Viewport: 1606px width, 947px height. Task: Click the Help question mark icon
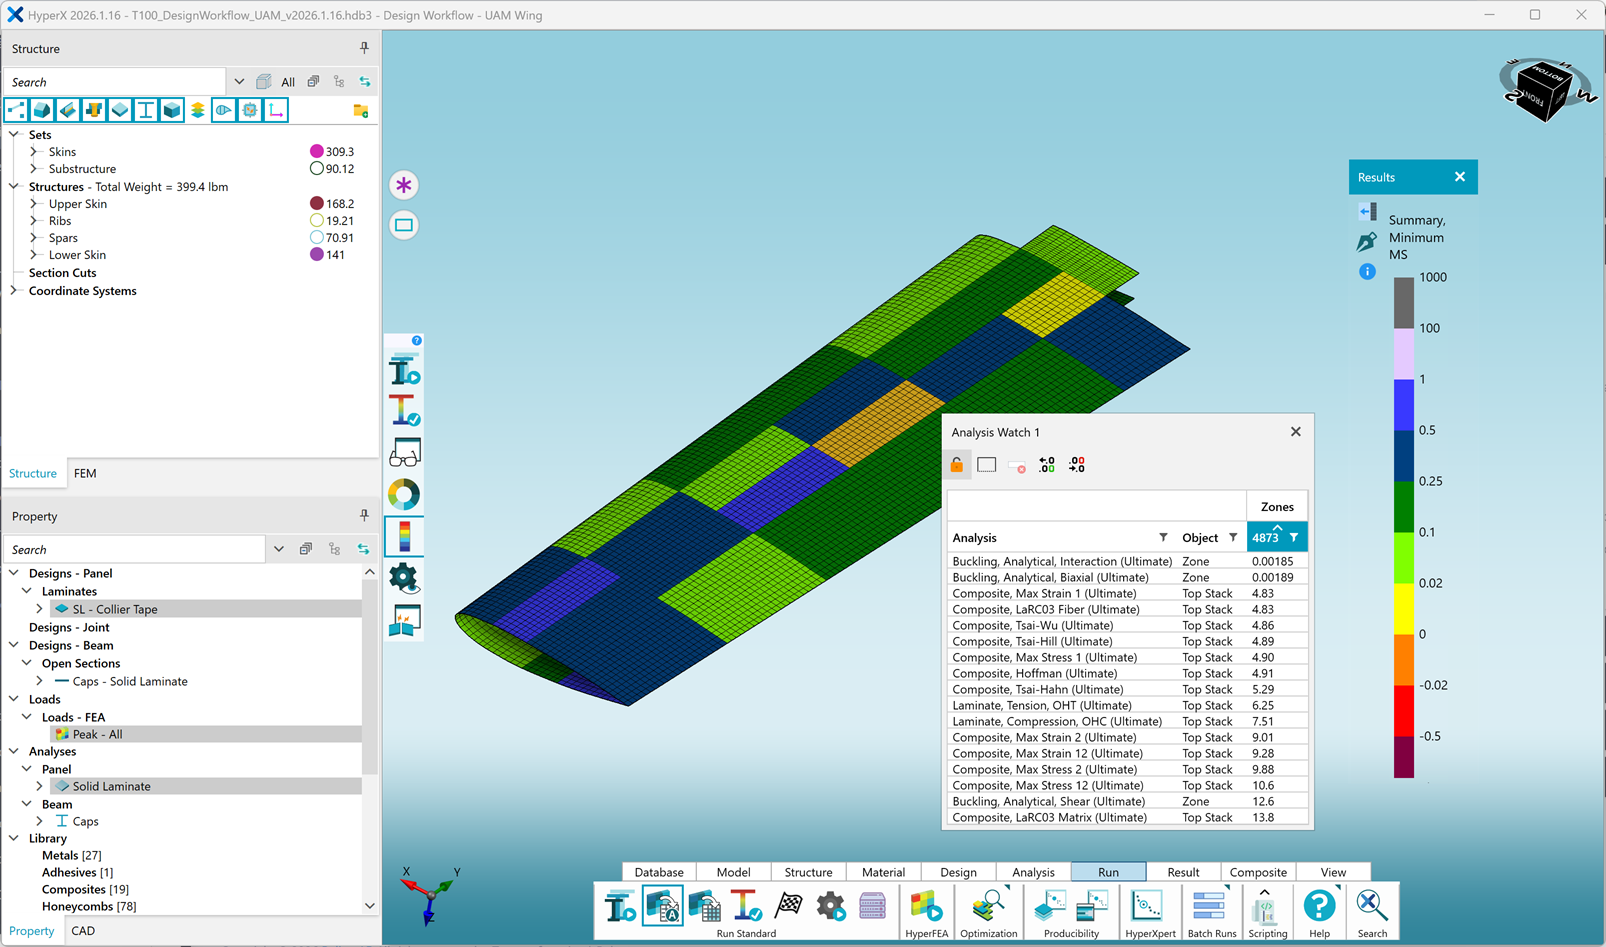pos(1319,907)
